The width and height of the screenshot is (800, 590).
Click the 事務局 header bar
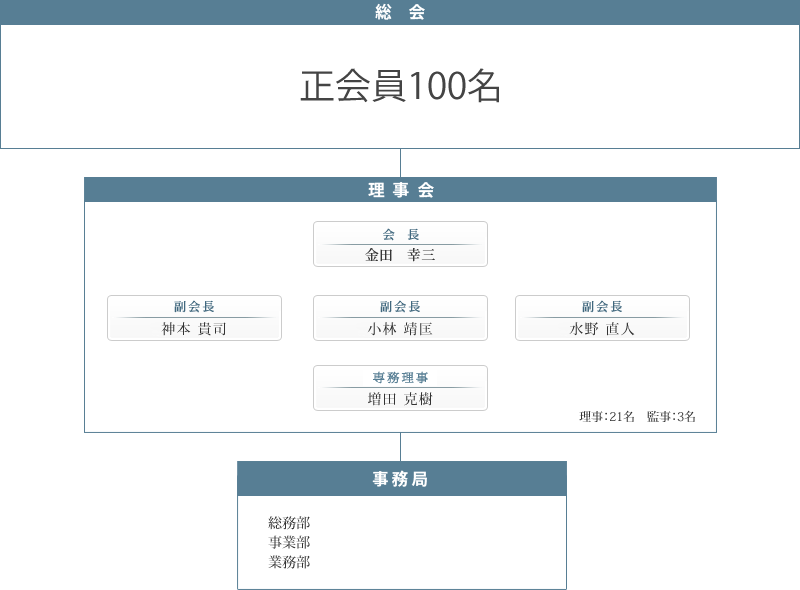[x=401, y=479]
